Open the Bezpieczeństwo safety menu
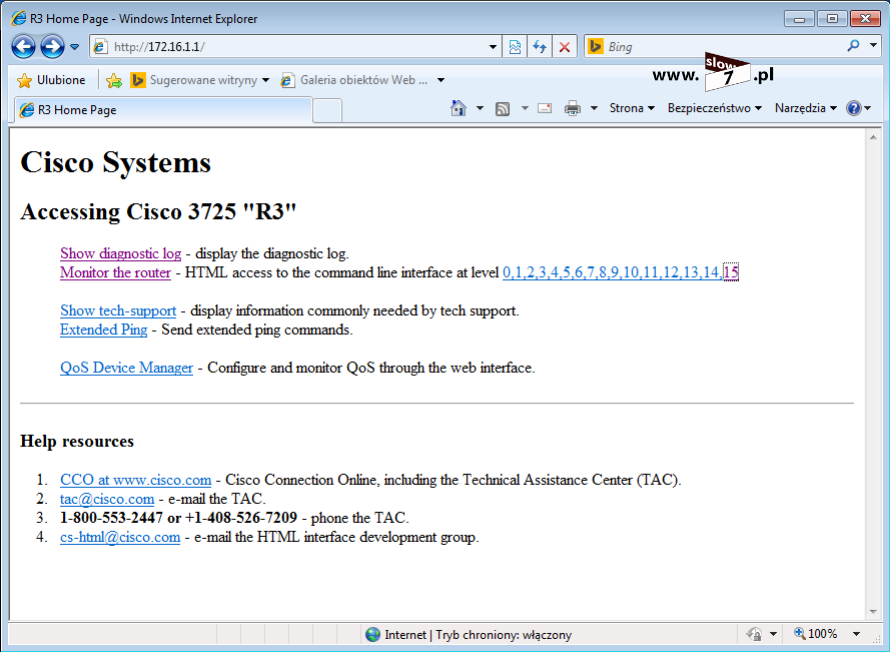Image resolution: width=890 pixels, height=652 pixels. (x=714, y=108)
